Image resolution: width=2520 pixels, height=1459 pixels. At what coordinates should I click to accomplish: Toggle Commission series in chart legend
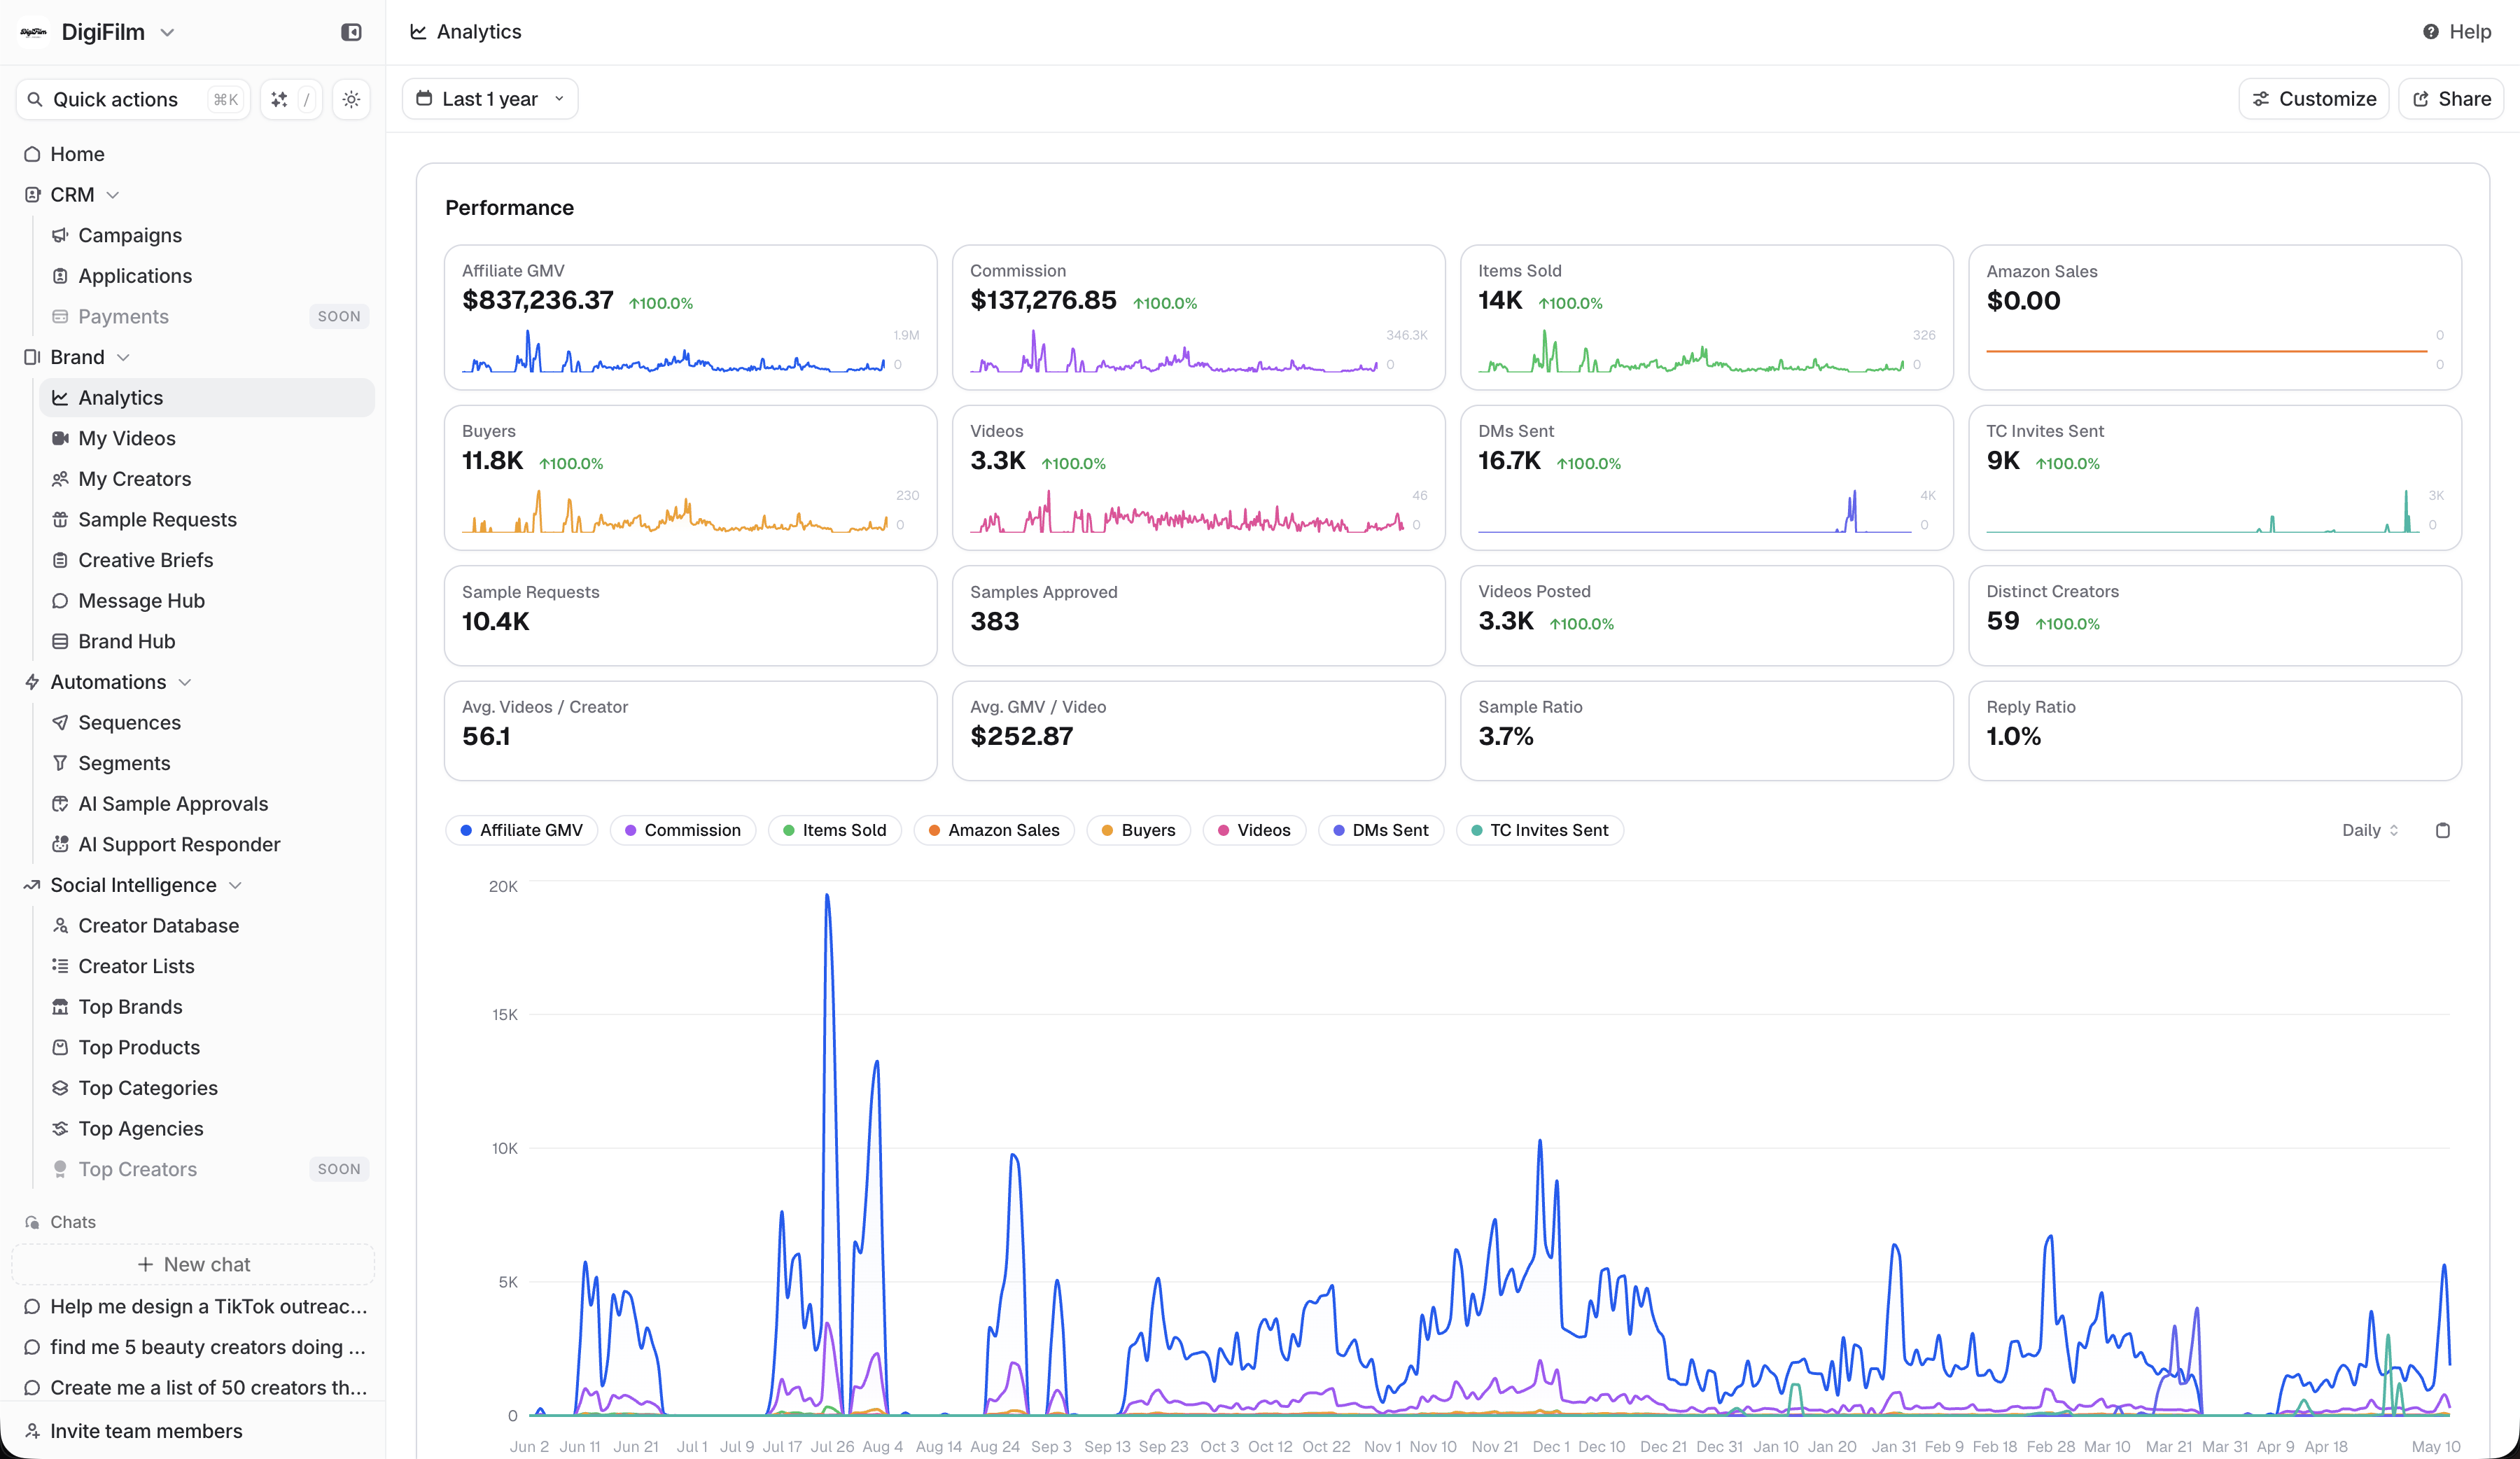(682, 830)
